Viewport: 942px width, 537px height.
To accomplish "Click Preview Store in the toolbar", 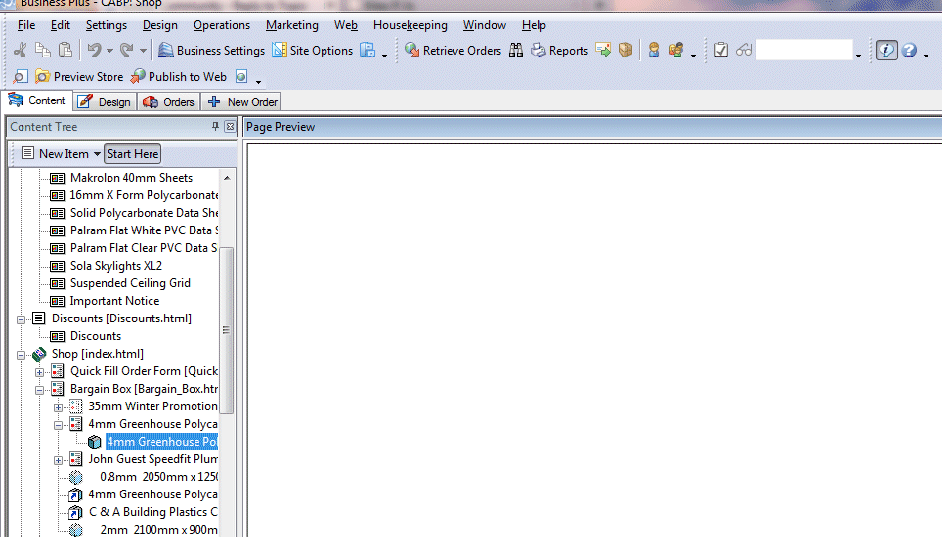I will coord(79,77).
